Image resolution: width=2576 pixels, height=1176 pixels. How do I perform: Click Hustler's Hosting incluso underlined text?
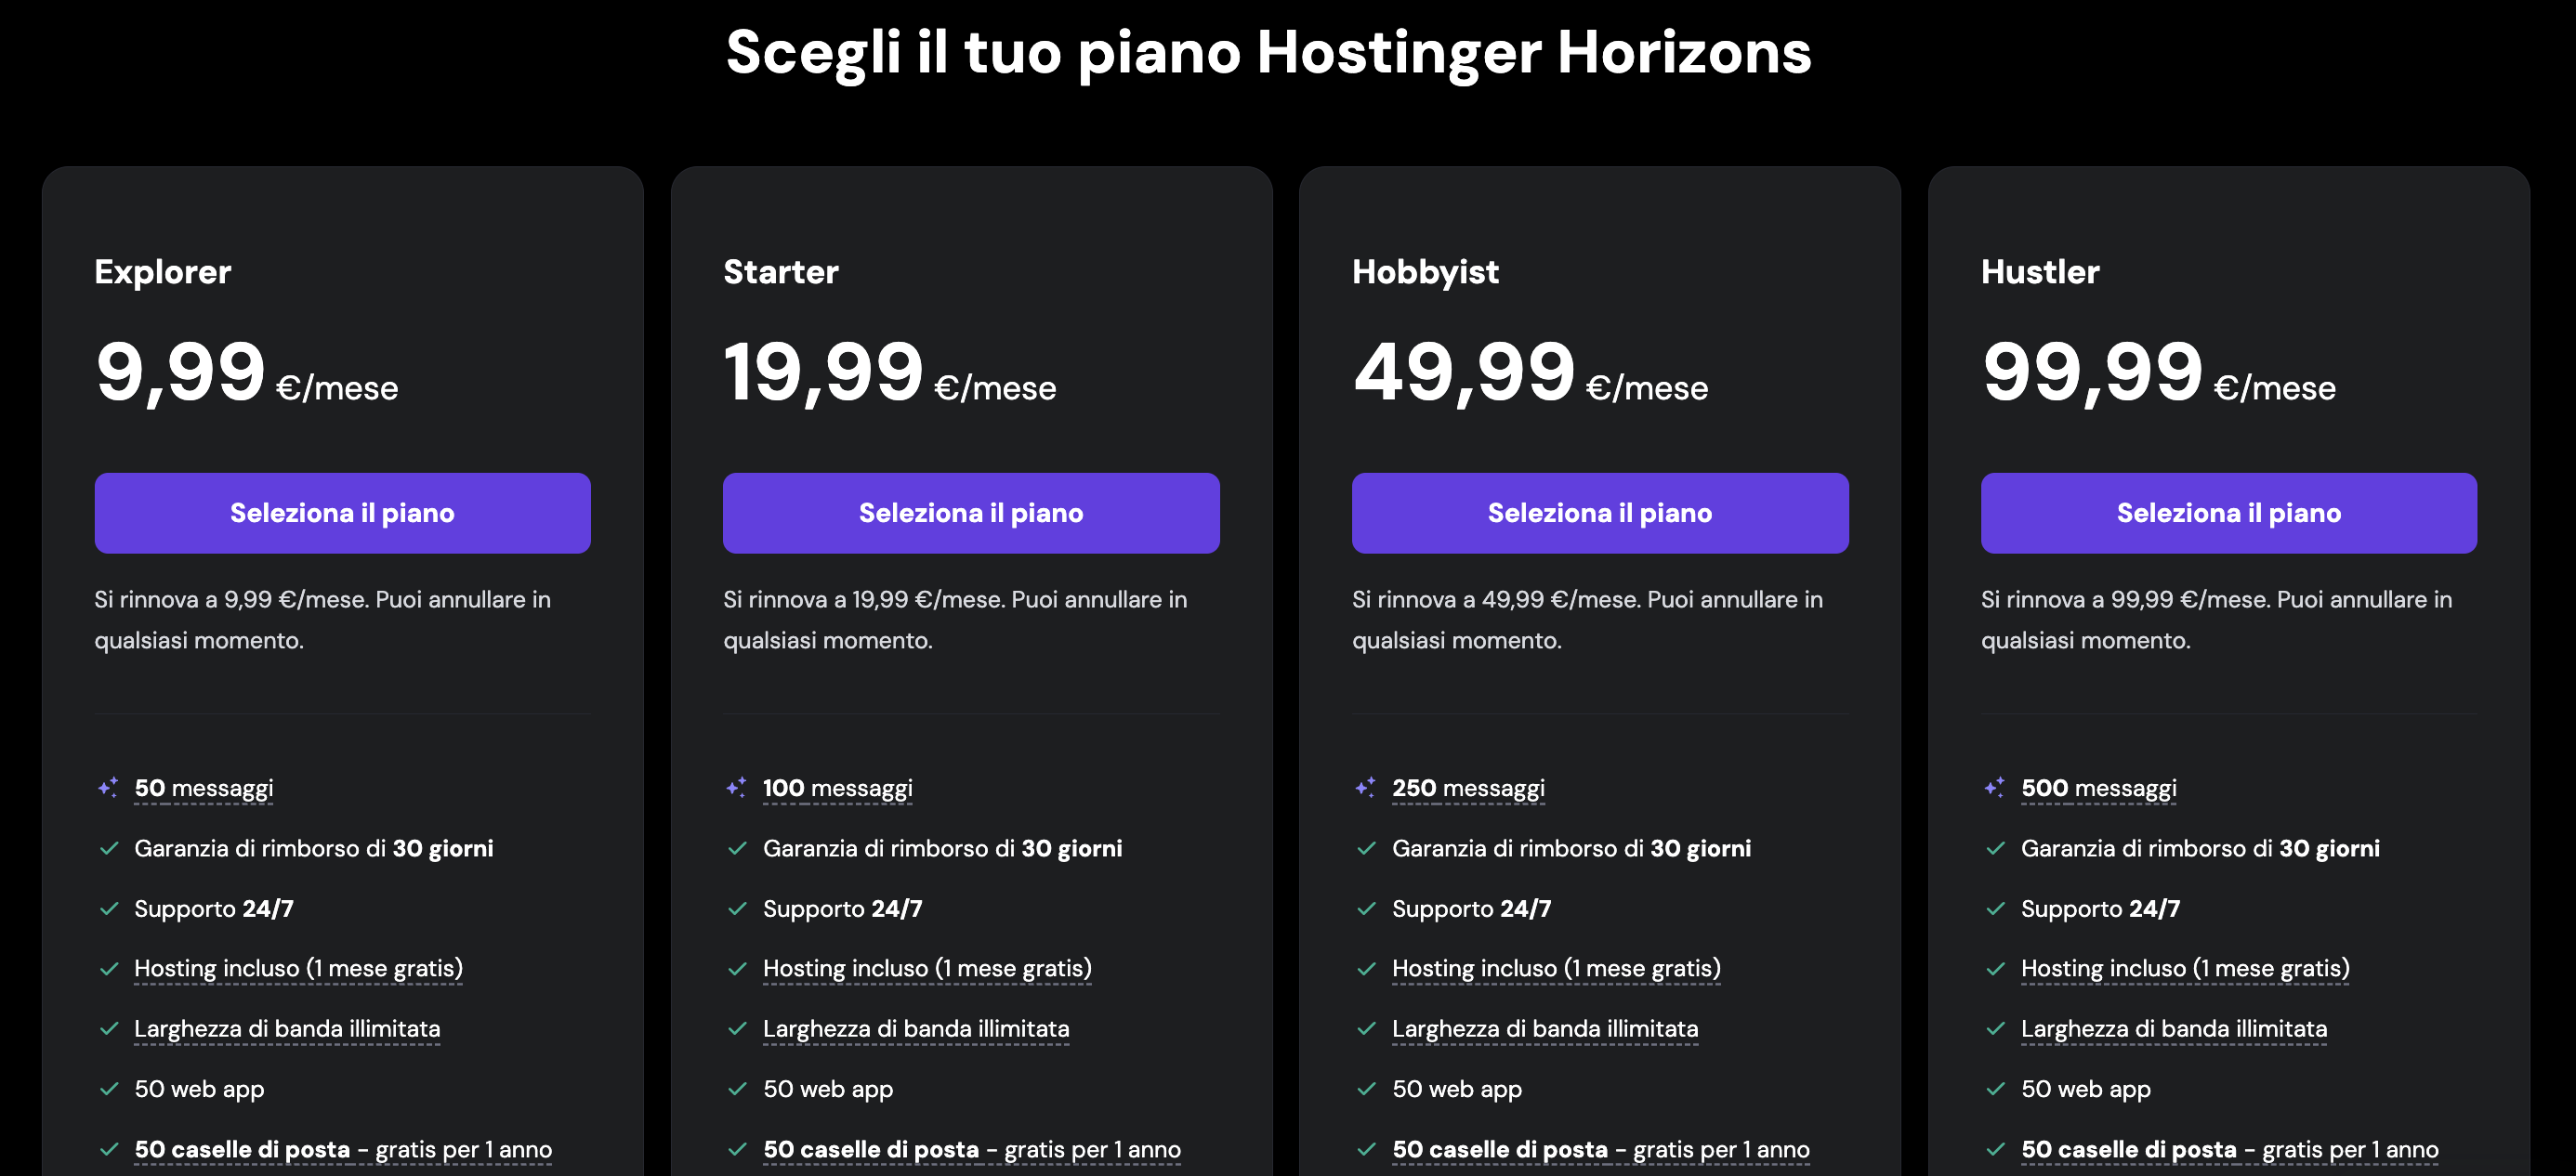click(2184, 968)
